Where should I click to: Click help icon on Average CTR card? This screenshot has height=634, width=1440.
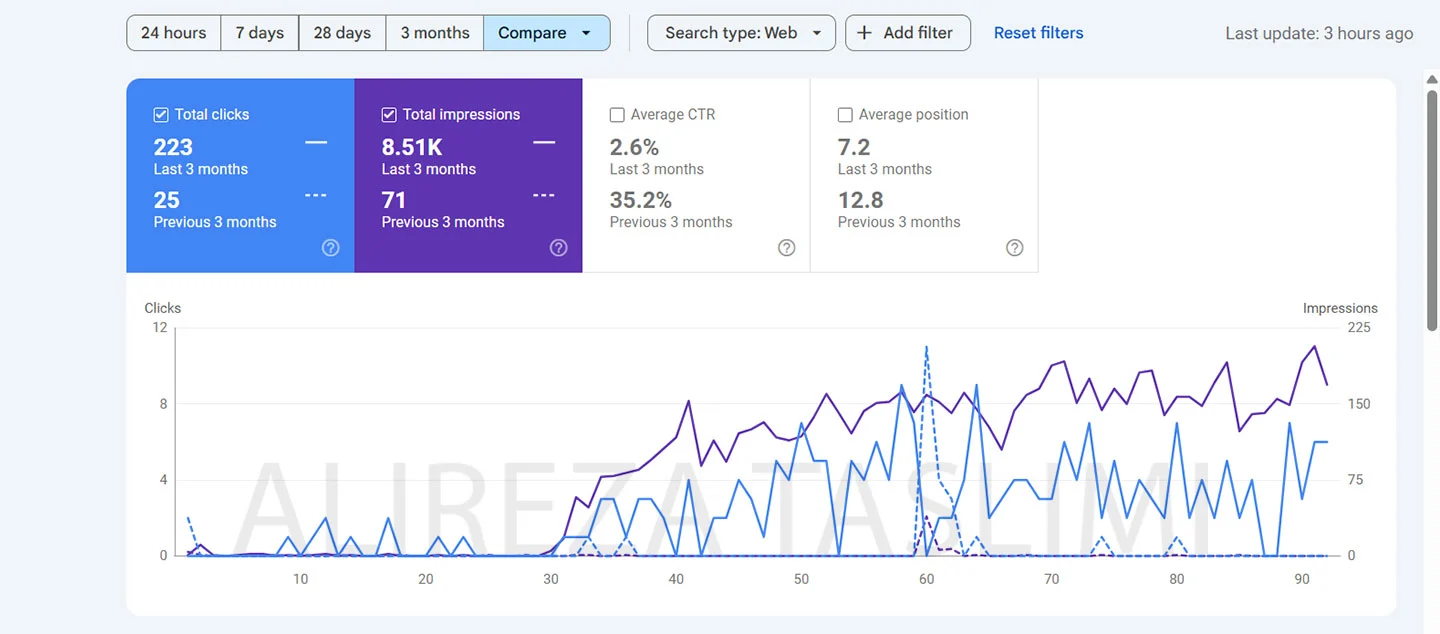(787, 248)
